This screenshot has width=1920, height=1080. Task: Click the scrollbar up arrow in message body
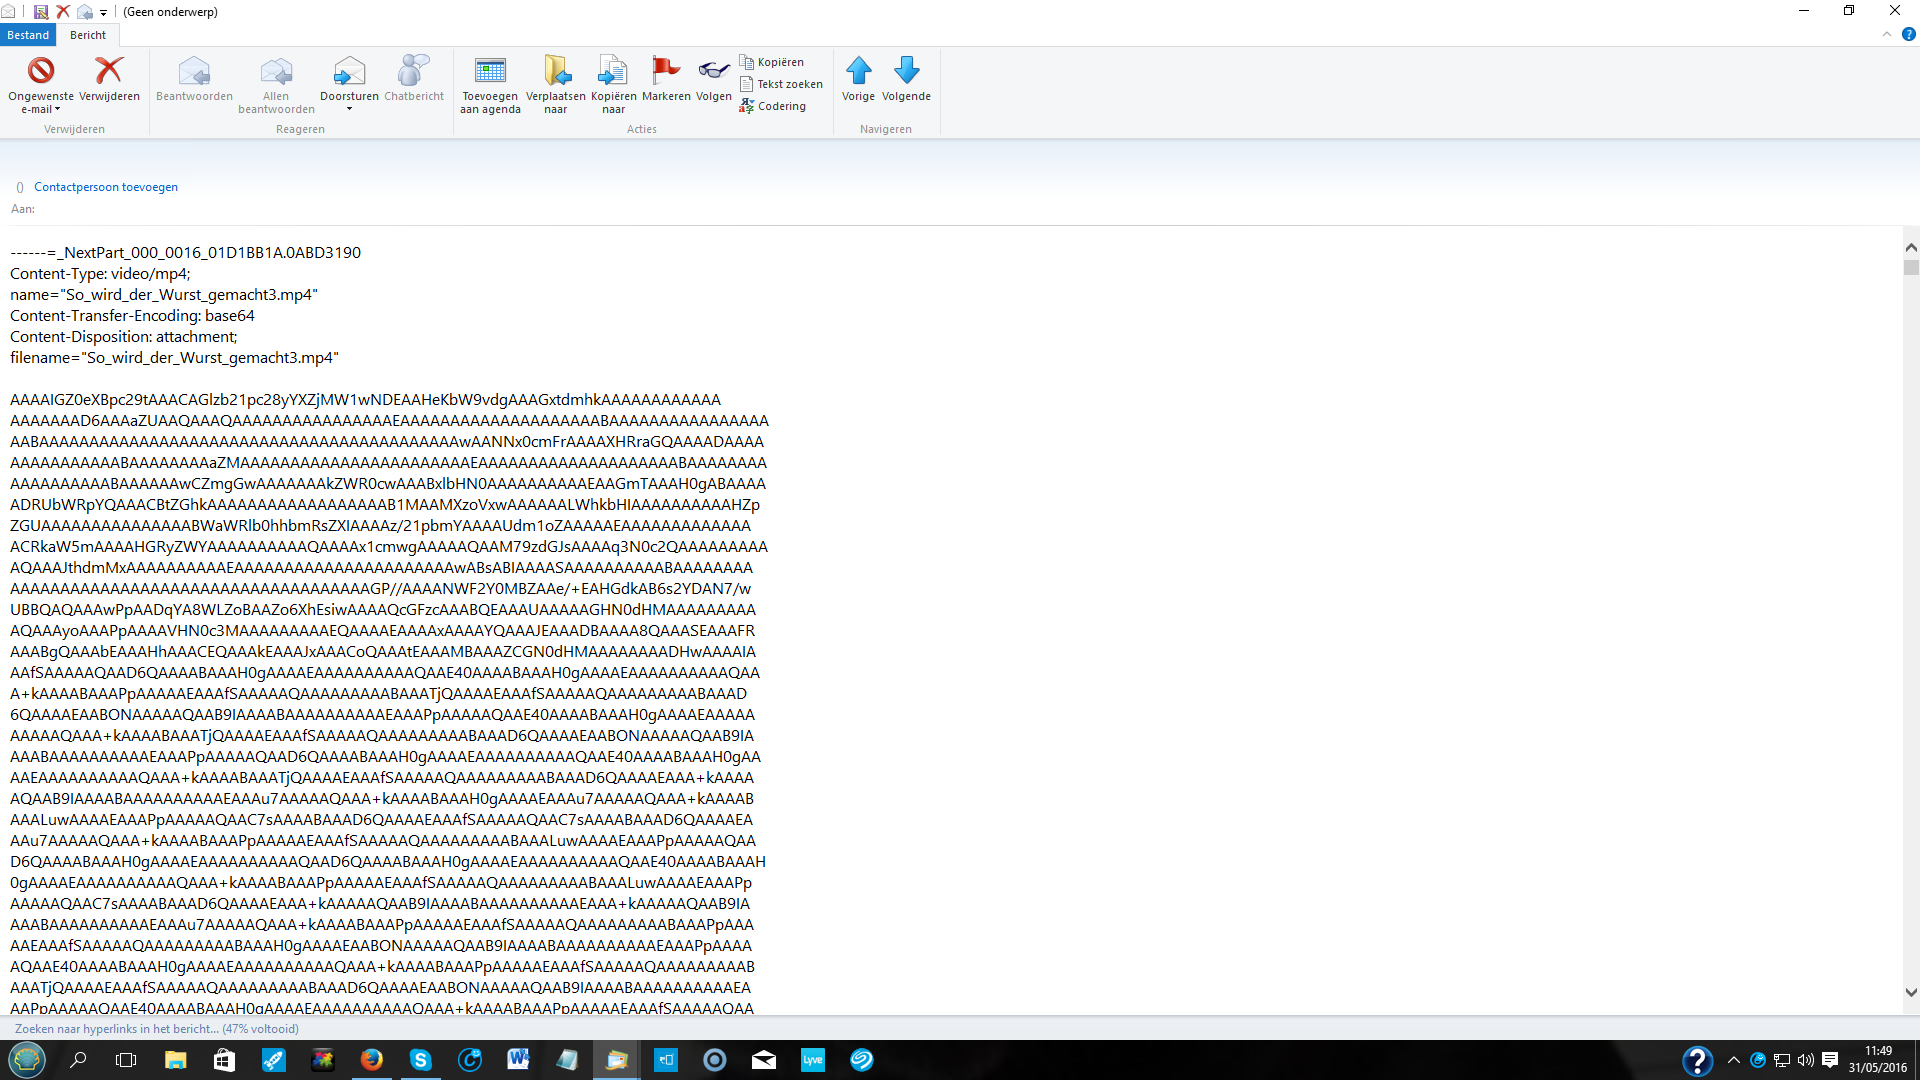tap(1911, 247)
